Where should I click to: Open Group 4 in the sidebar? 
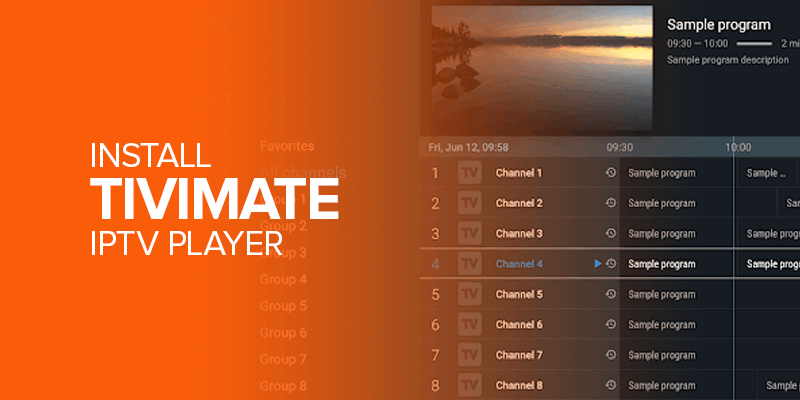tap(283, 280)
